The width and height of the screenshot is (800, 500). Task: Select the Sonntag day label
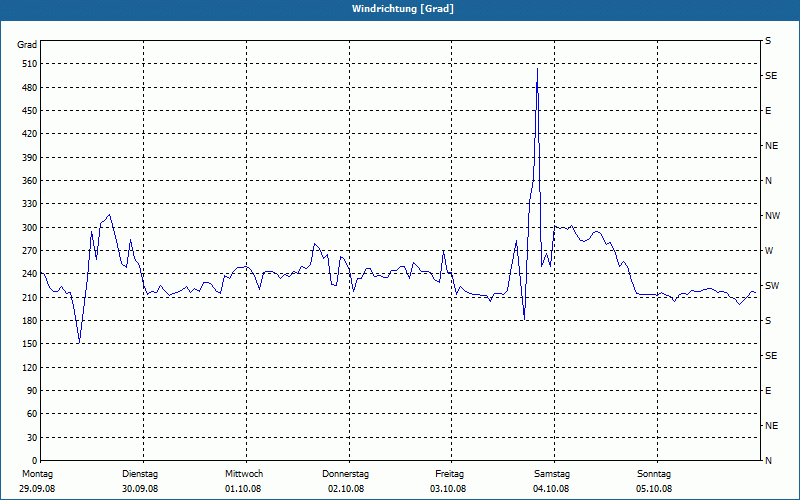(654, 474)
